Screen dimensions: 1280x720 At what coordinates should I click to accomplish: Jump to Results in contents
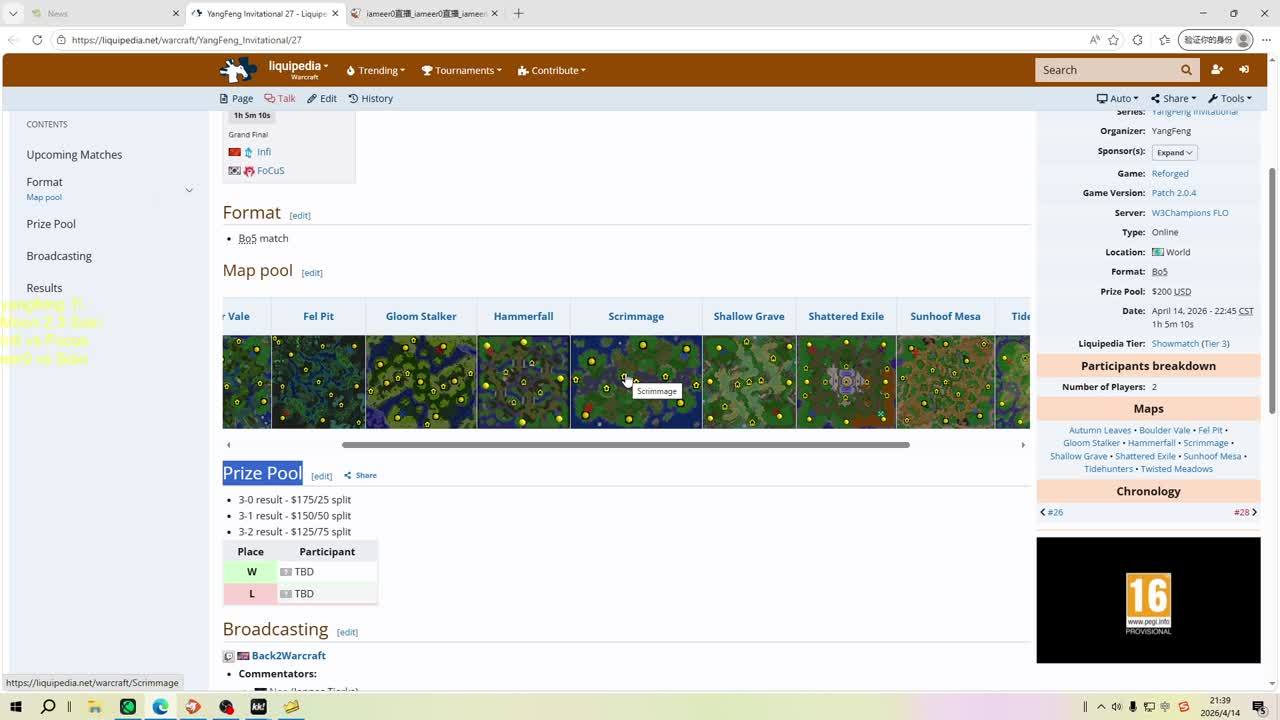(x=44, y=288)
